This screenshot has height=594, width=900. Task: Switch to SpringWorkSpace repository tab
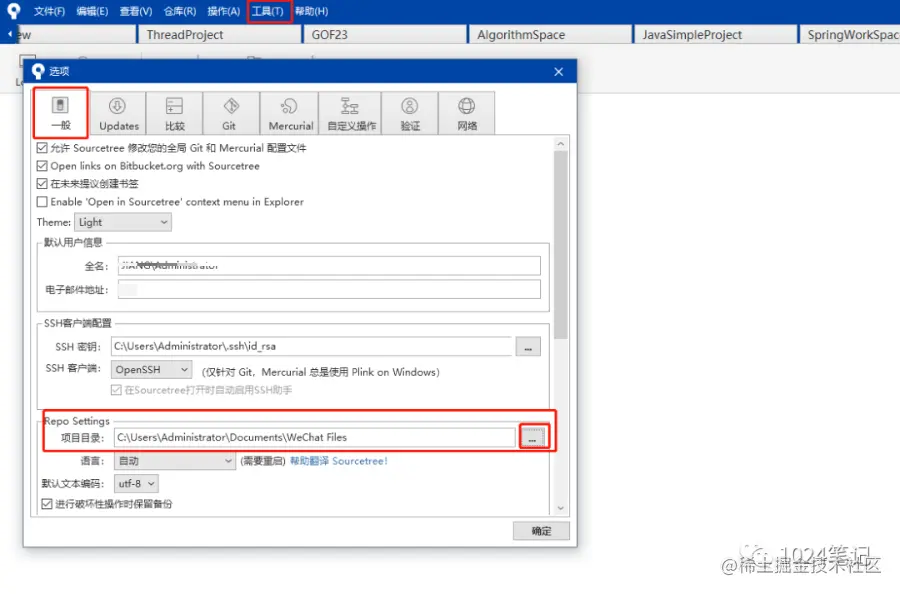(x=850, y=34)
